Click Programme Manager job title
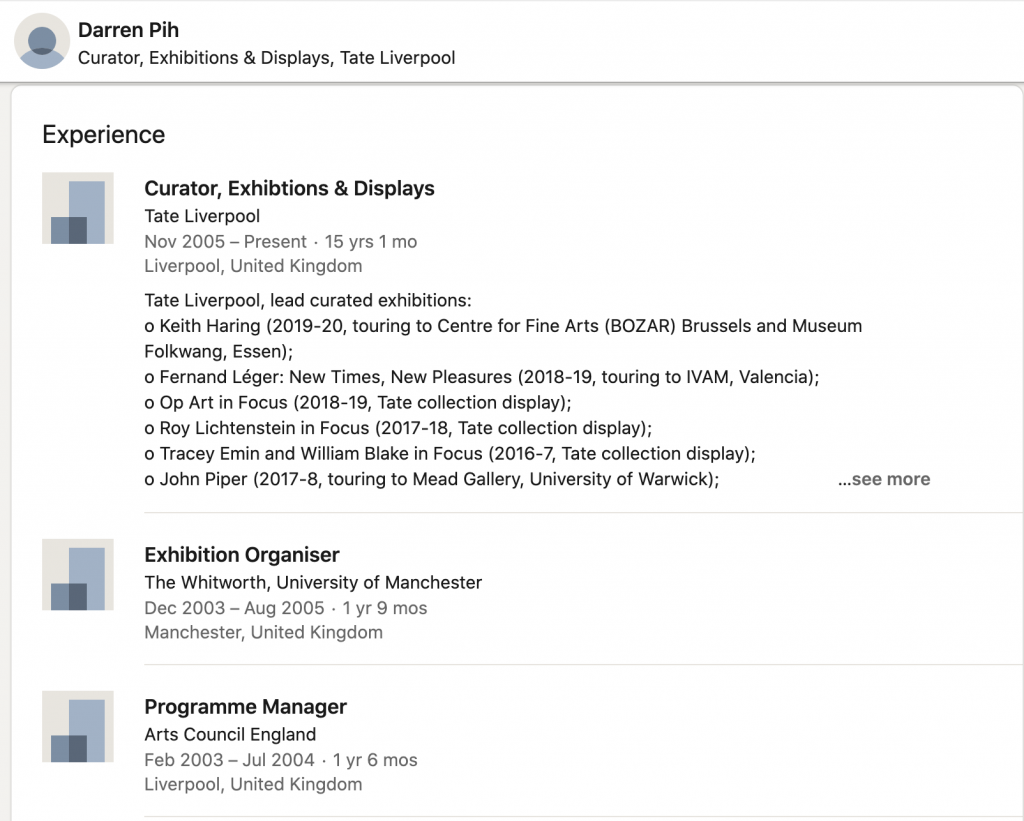The height and width of the screenshot is (821, 1024). 246,707
